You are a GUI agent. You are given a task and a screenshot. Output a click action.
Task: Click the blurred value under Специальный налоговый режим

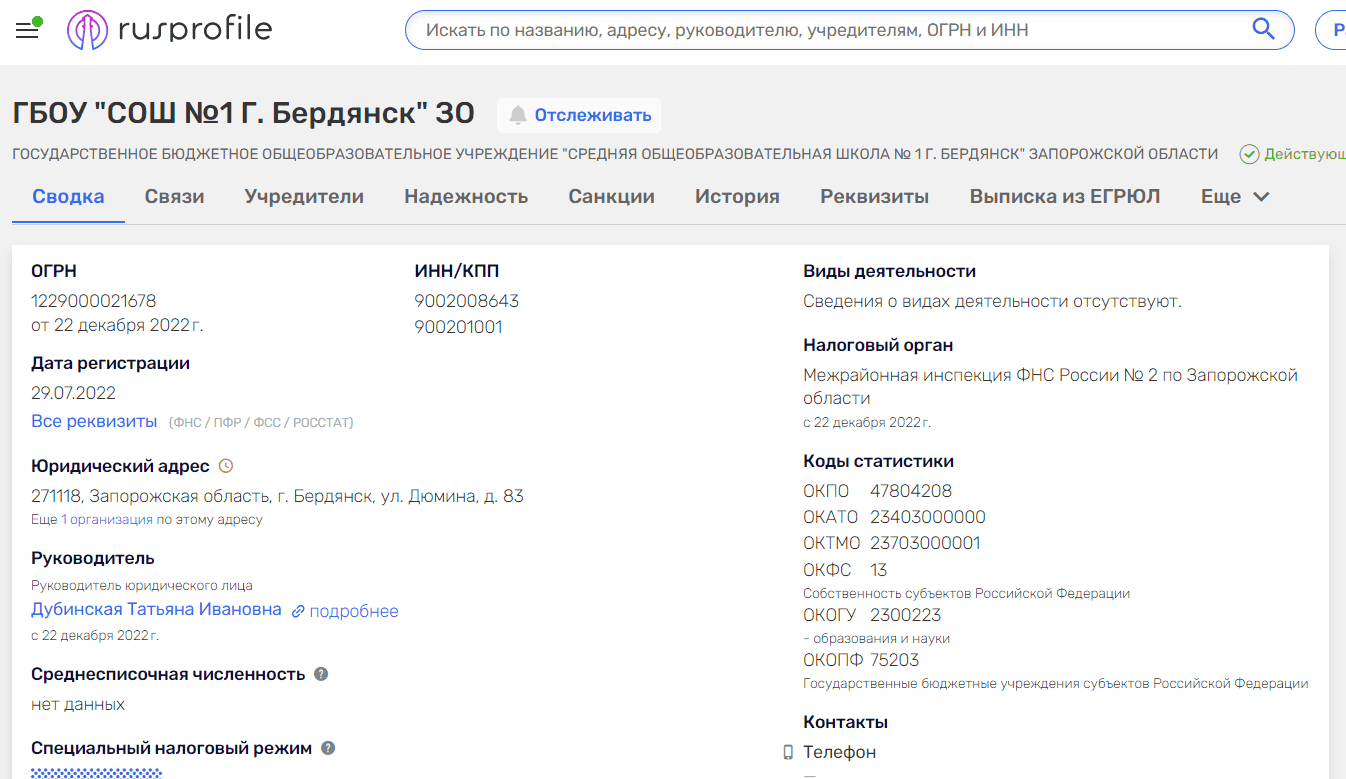coord(96,773)
